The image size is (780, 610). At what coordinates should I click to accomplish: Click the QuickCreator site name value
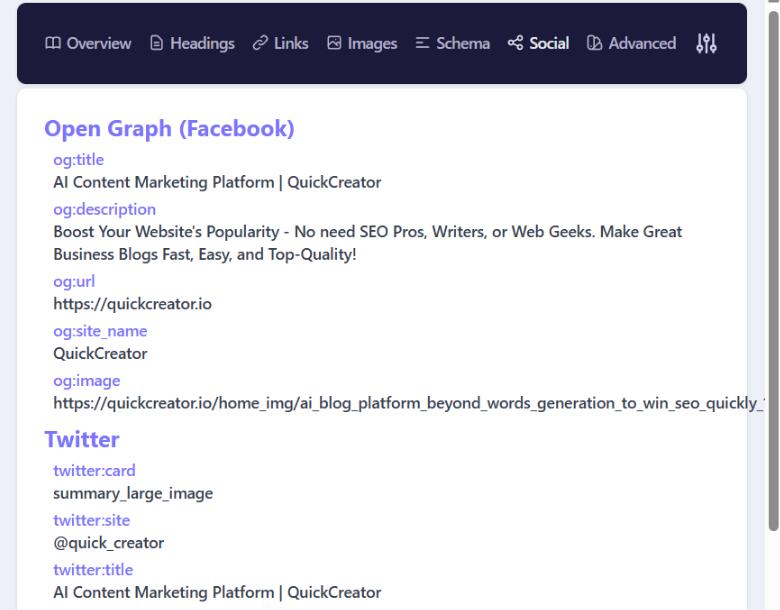click(x=100, y=354)
